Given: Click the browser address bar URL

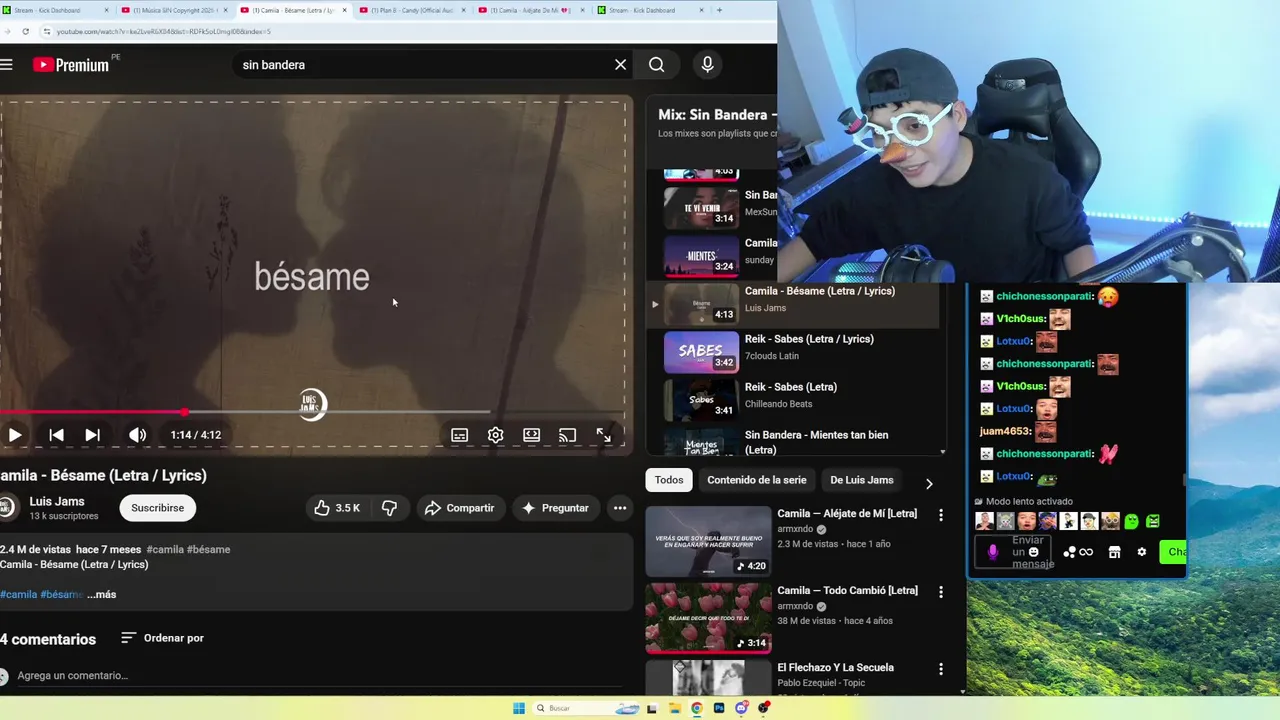Looking at the screenshot, I should coord(163,31).
